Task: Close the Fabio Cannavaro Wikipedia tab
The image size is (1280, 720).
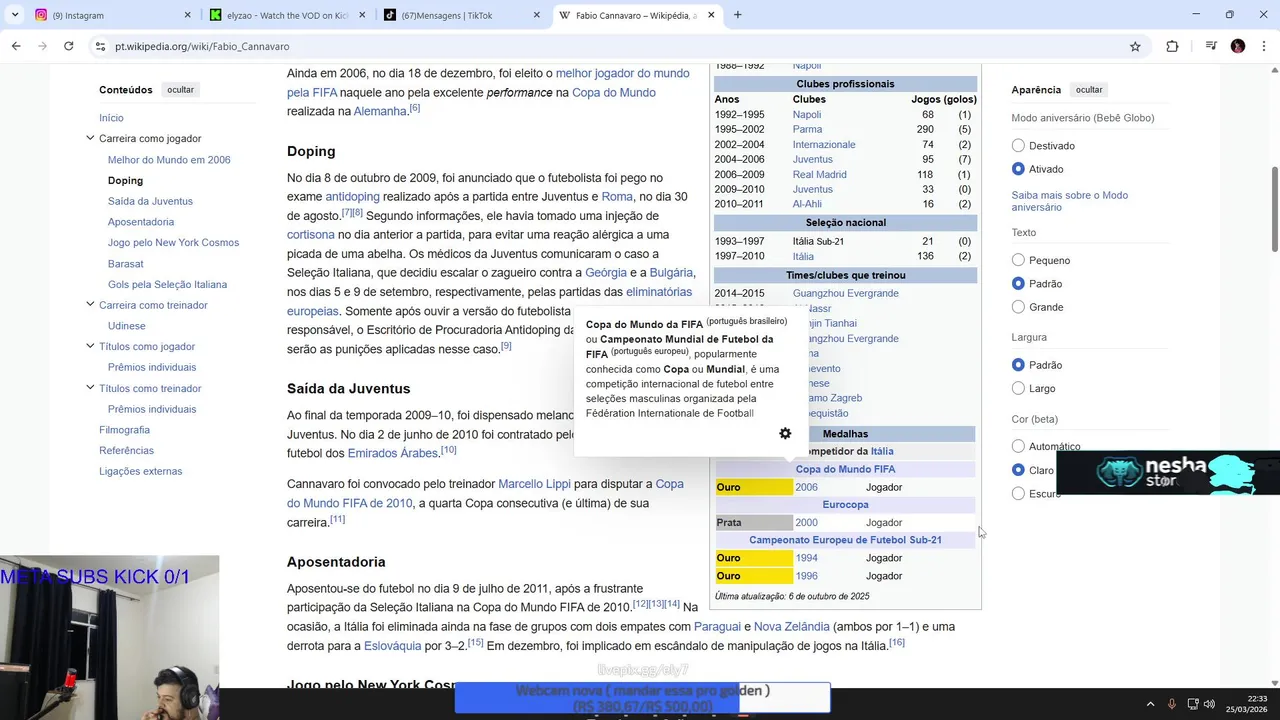Action: [711, 15]
